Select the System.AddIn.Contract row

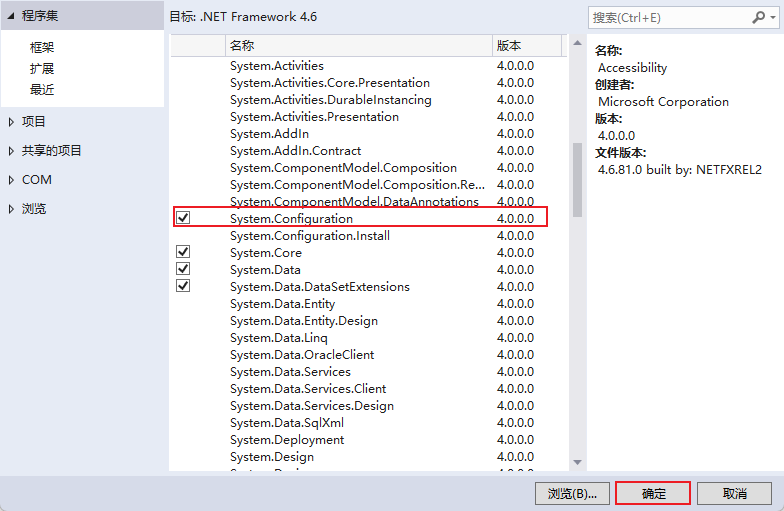pos(368,150)
